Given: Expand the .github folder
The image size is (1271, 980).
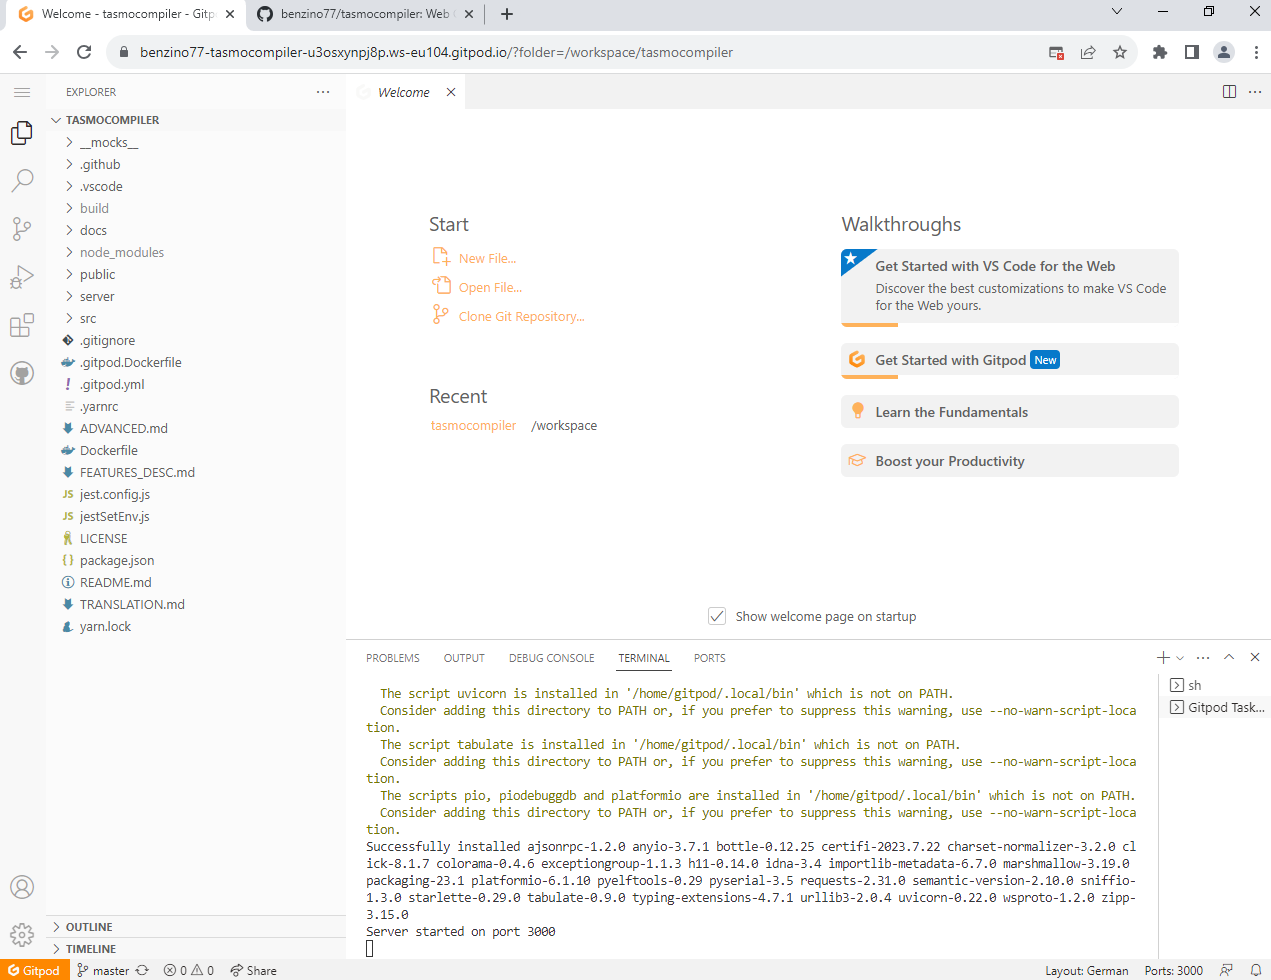Looking at the screenshot, I should click(x=196, y=164).
